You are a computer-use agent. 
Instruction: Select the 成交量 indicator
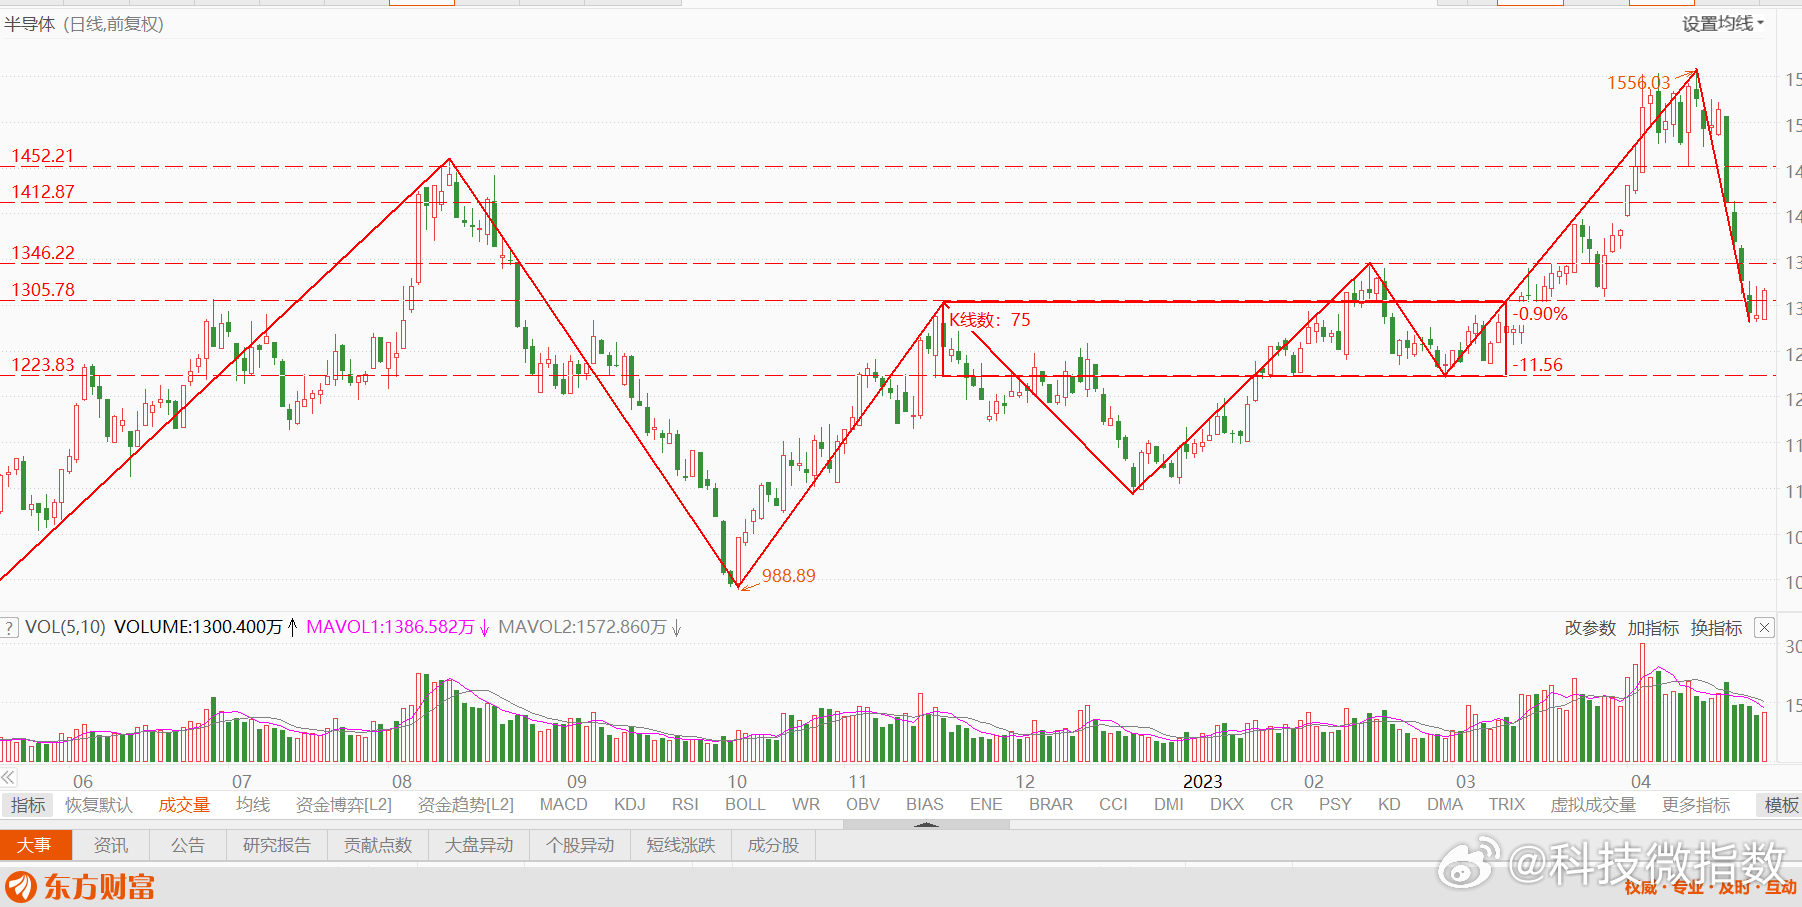[x=184, y=805]
